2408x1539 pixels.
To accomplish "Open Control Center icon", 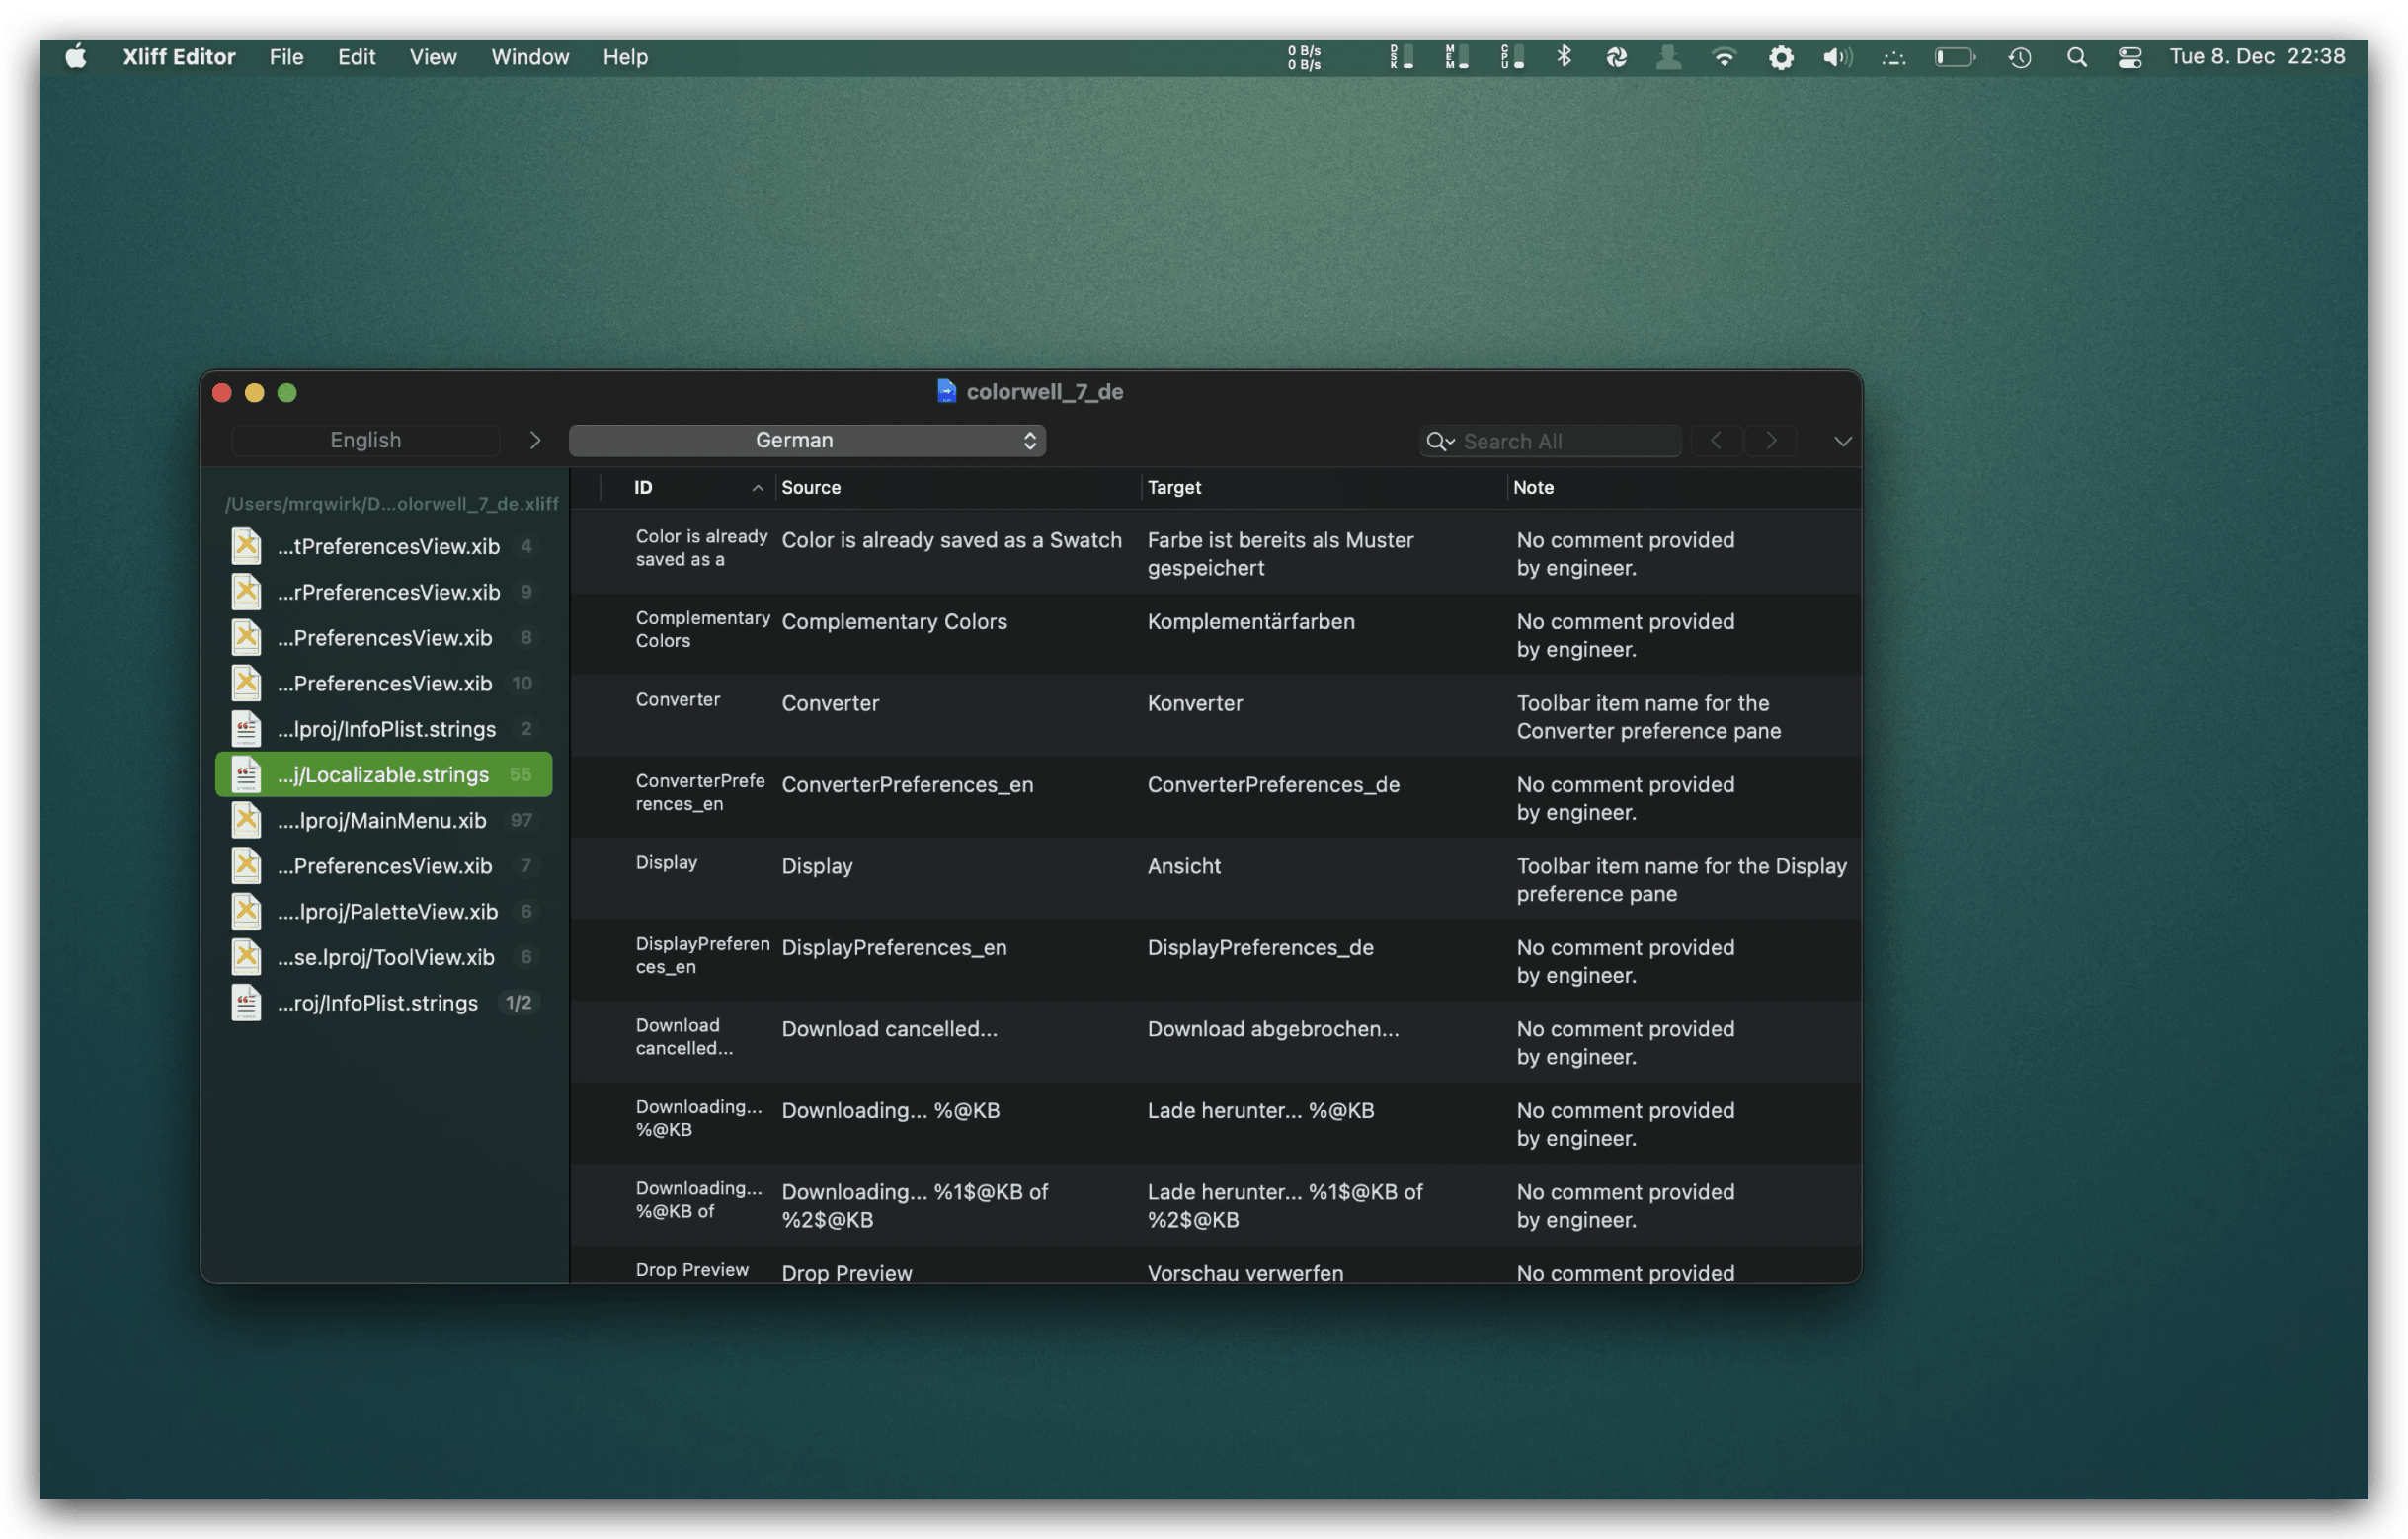I will pyautogui.click(x=2130, y=57).
